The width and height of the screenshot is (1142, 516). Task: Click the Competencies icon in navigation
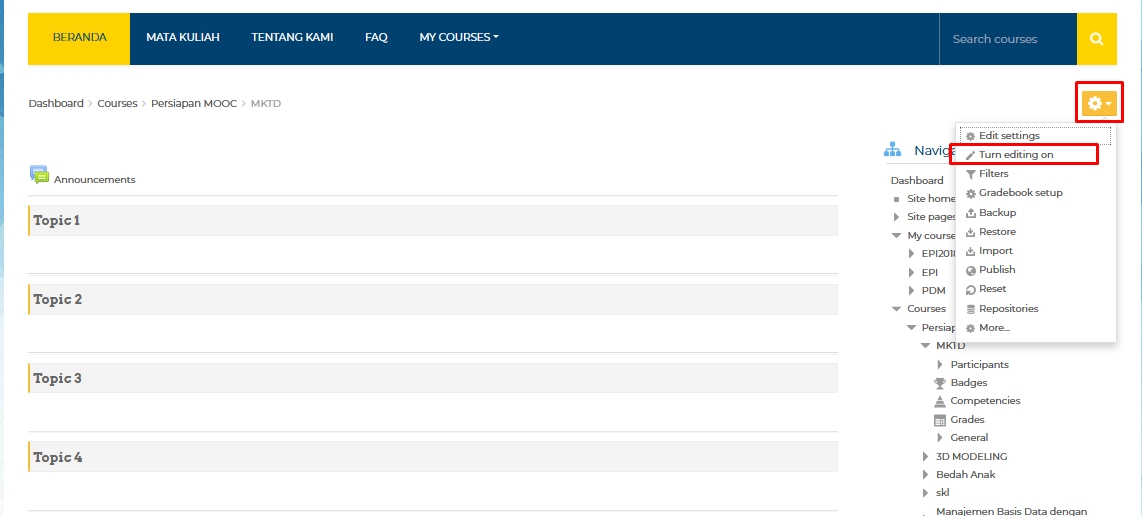click(x=939, y=401)
